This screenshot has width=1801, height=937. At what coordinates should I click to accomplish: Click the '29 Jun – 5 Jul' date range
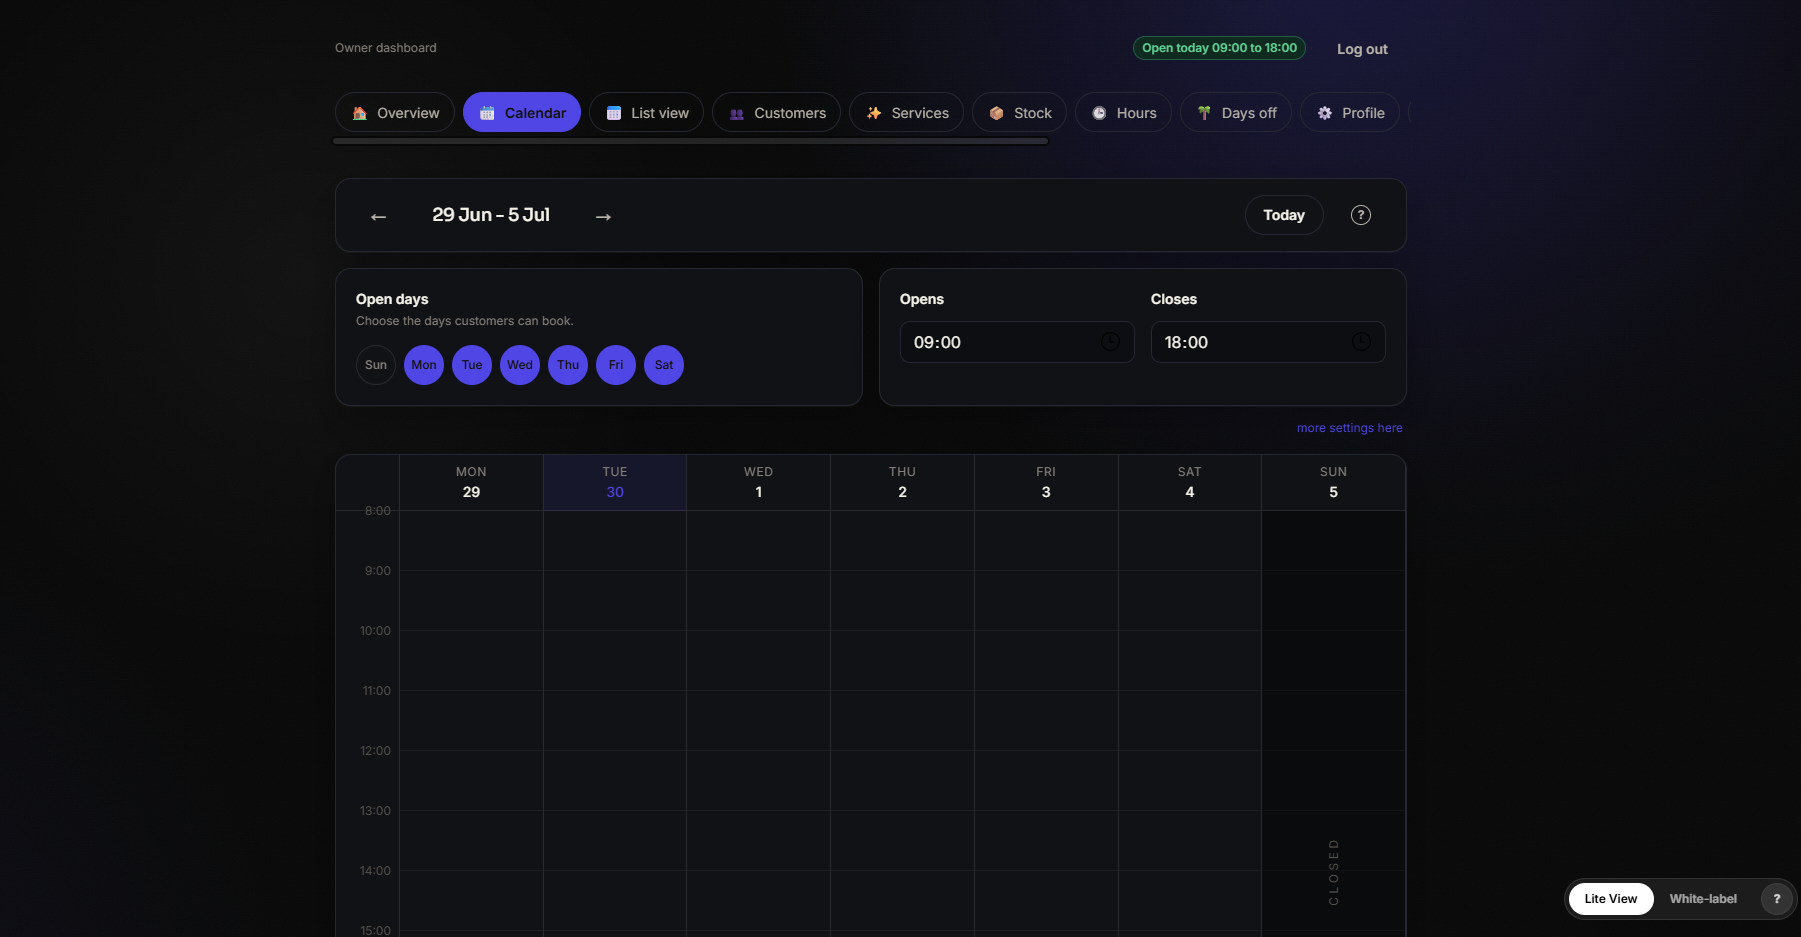point(491,215)
